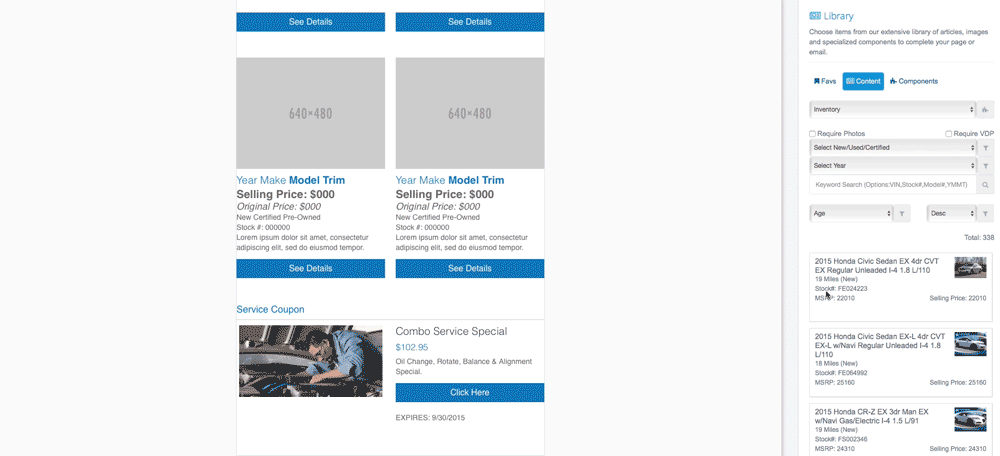This screenshot has width=1000, height=456.
Task: Click Selling Price: 22010 text
Action: (x=957, y=298)
